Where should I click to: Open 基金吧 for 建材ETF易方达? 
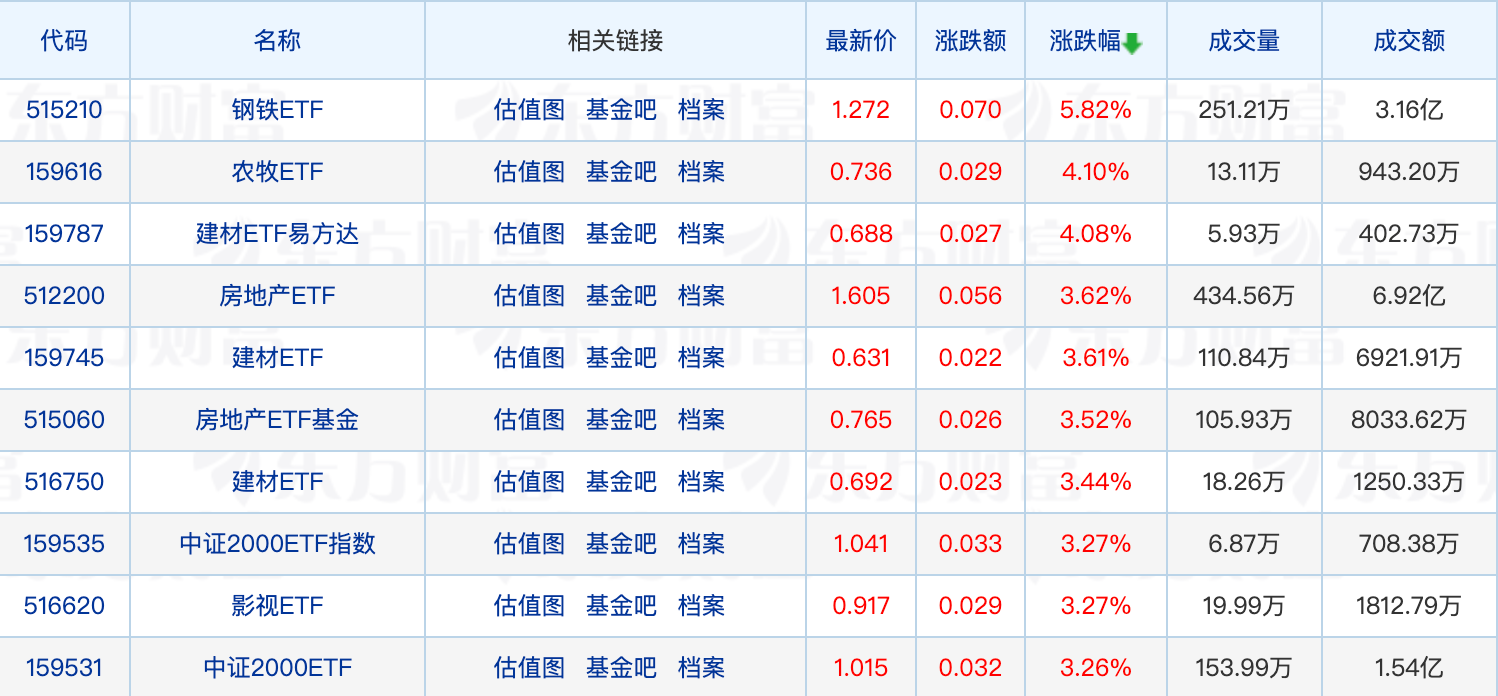pos(622,234)
